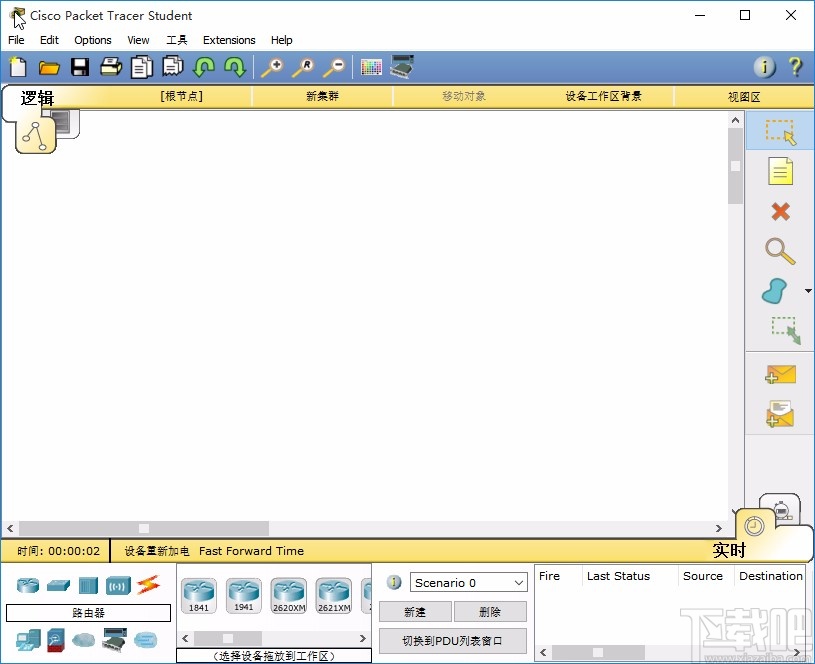Select the Routers device category icon
Image resolution: width=815 pixels, height=664 pixels.
tap(28, 585)
